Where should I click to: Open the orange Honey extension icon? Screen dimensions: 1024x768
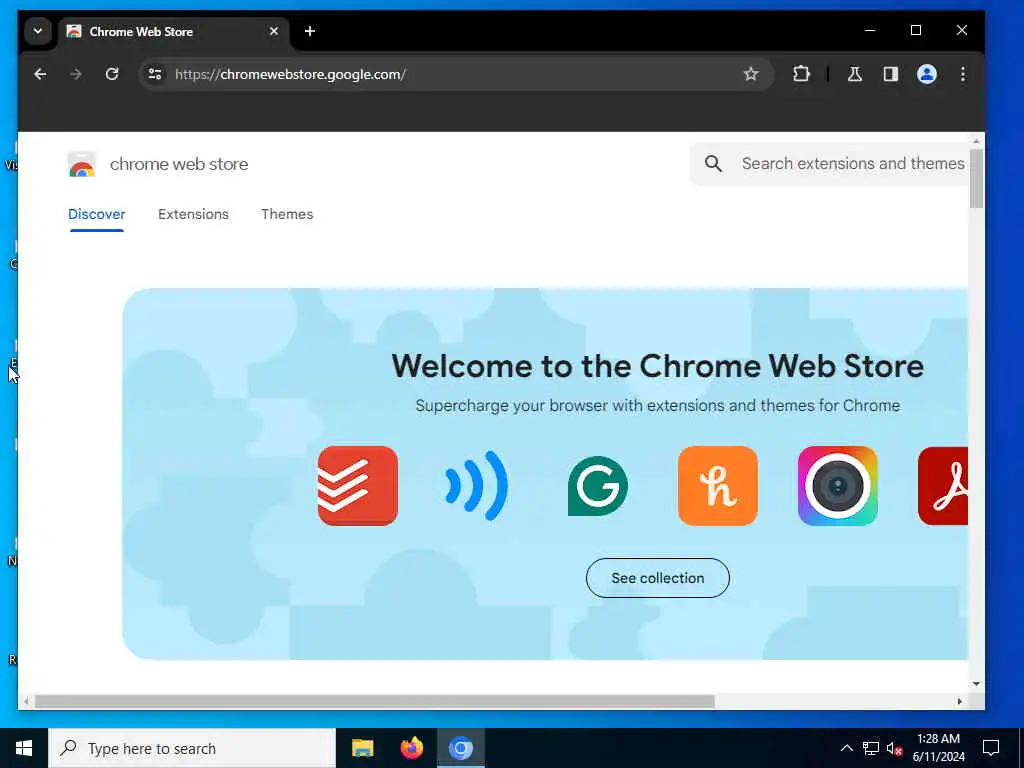tap(718, 486)
